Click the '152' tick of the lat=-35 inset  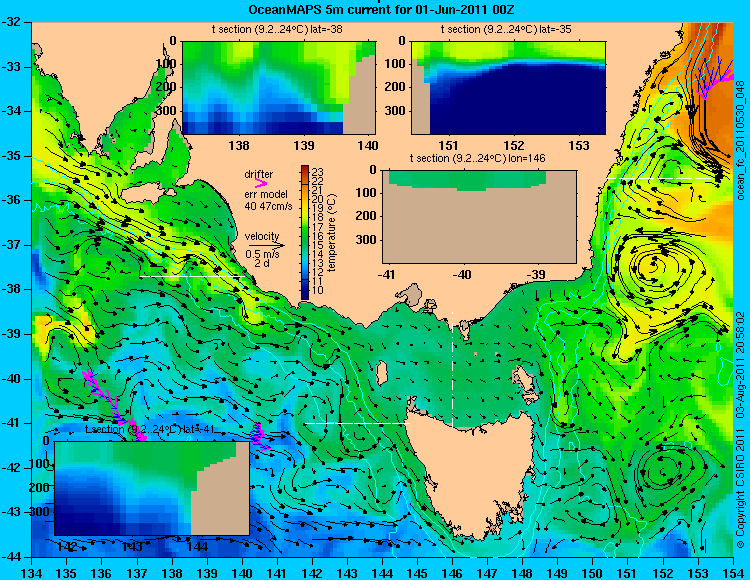coord(514,145)
